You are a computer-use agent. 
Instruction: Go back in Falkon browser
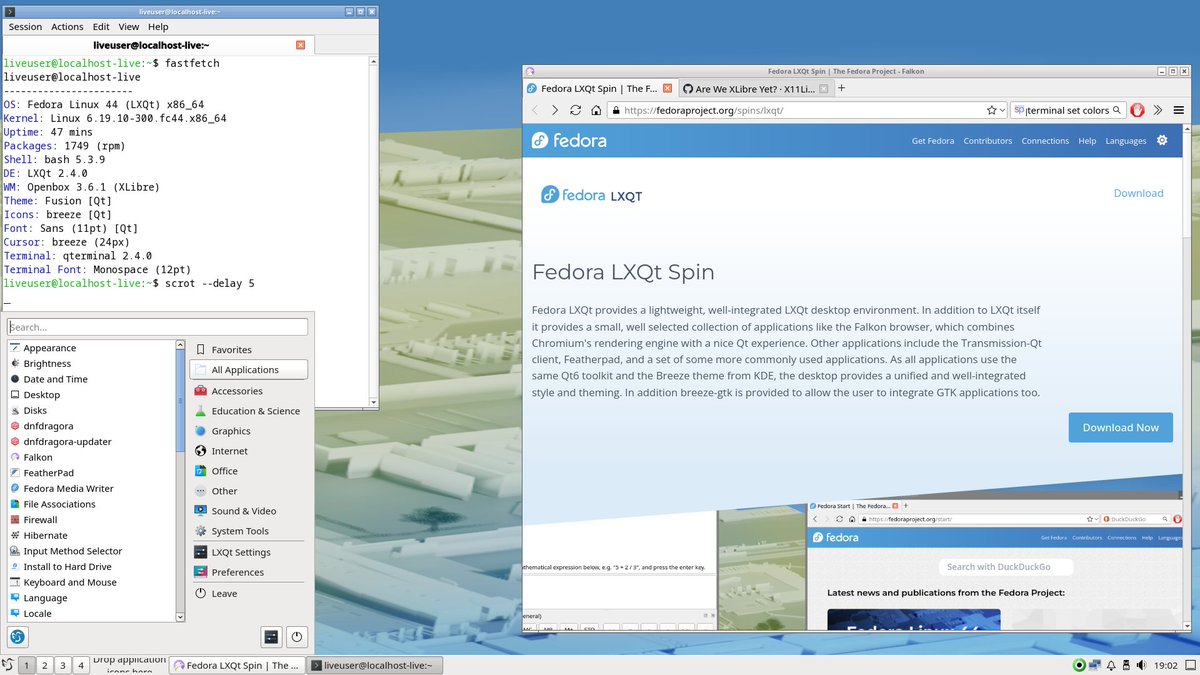tap(535, 110)
